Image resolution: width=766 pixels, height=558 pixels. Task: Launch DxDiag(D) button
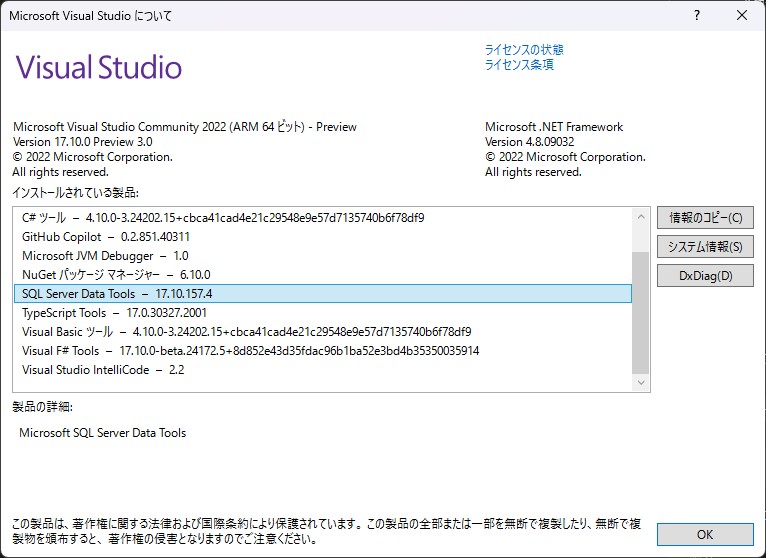coord(705,276)
